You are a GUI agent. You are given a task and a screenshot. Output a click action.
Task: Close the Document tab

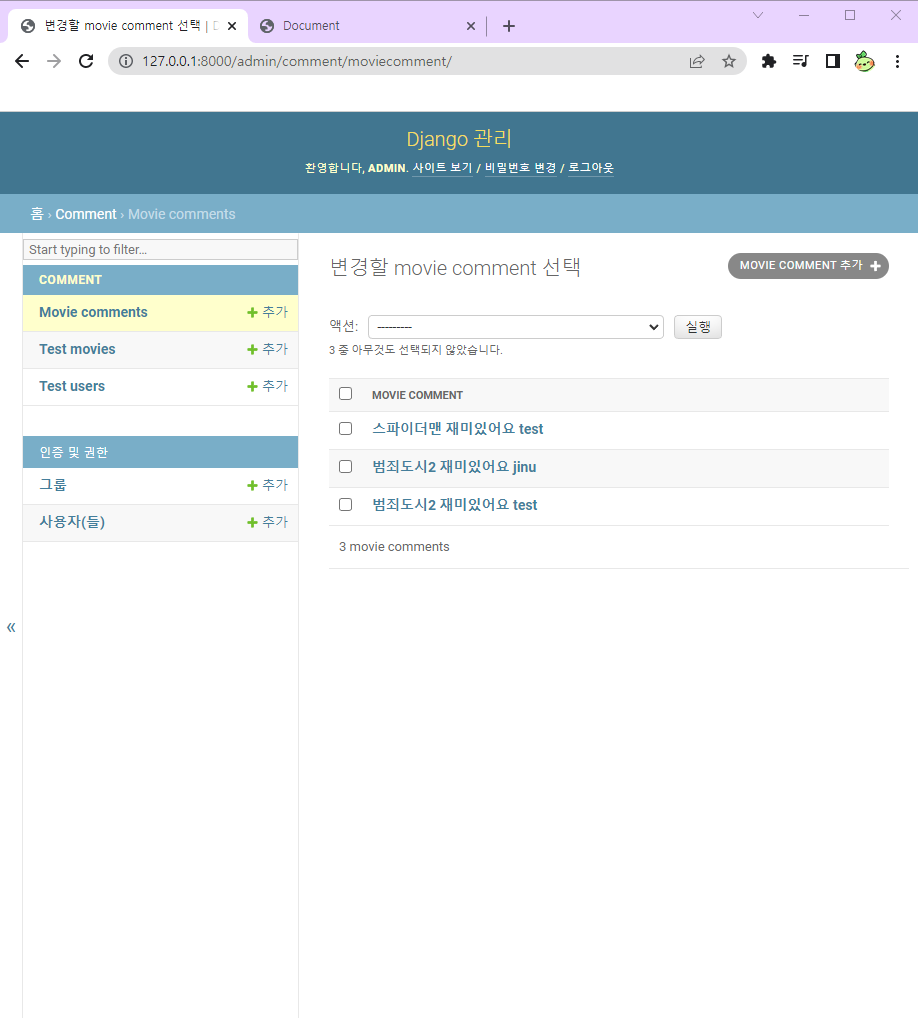(x=471, y=26)
